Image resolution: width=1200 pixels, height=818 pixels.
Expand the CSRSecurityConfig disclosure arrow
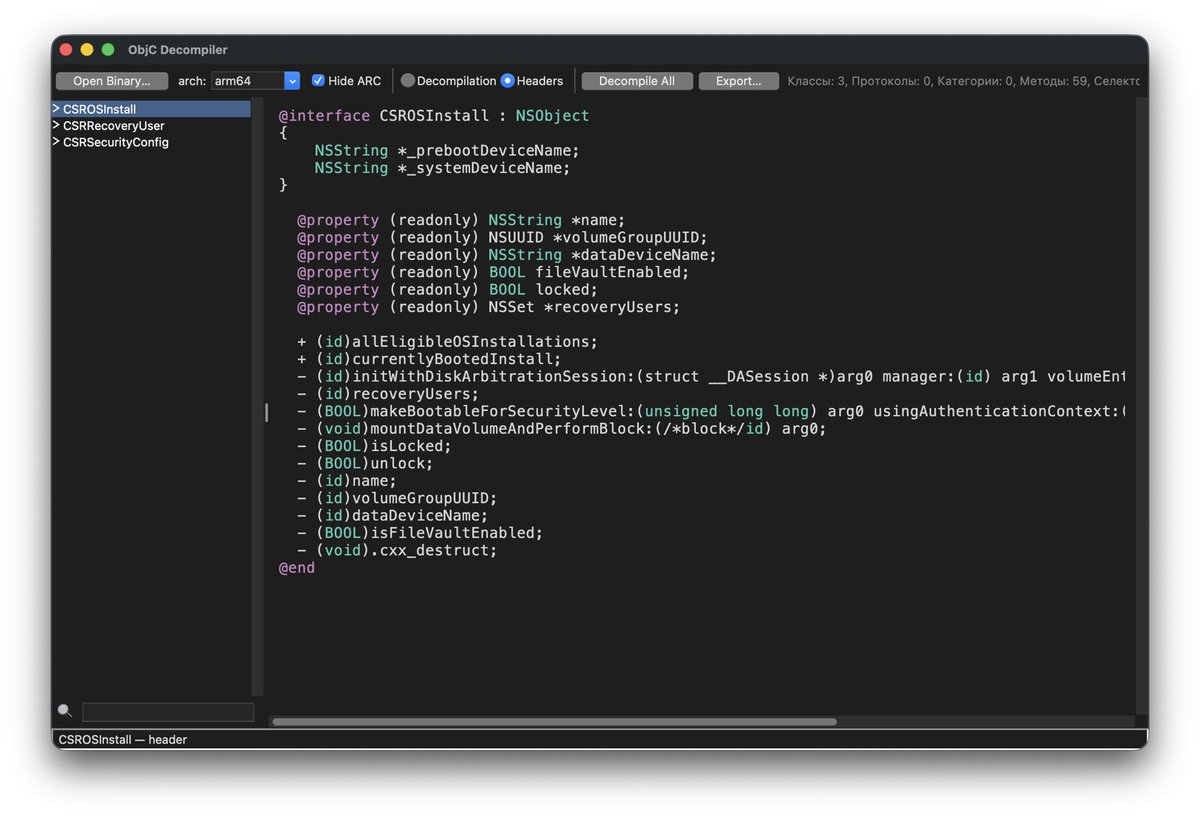56,142
